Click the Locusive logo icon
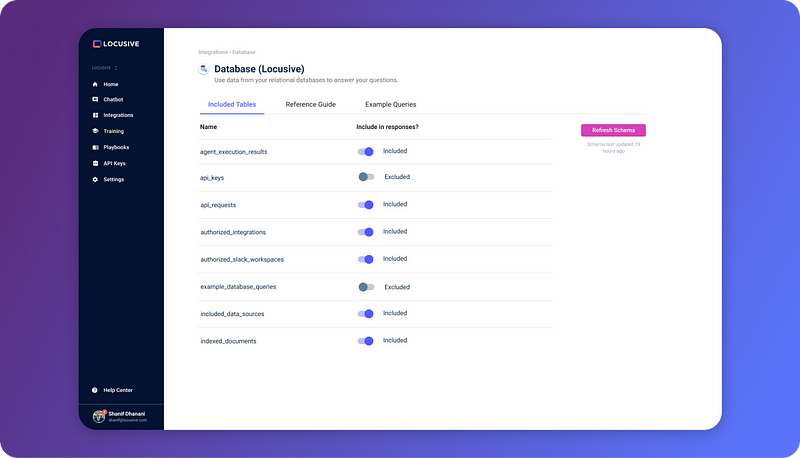Screen dimensions: 800x458 coord(96,44)
